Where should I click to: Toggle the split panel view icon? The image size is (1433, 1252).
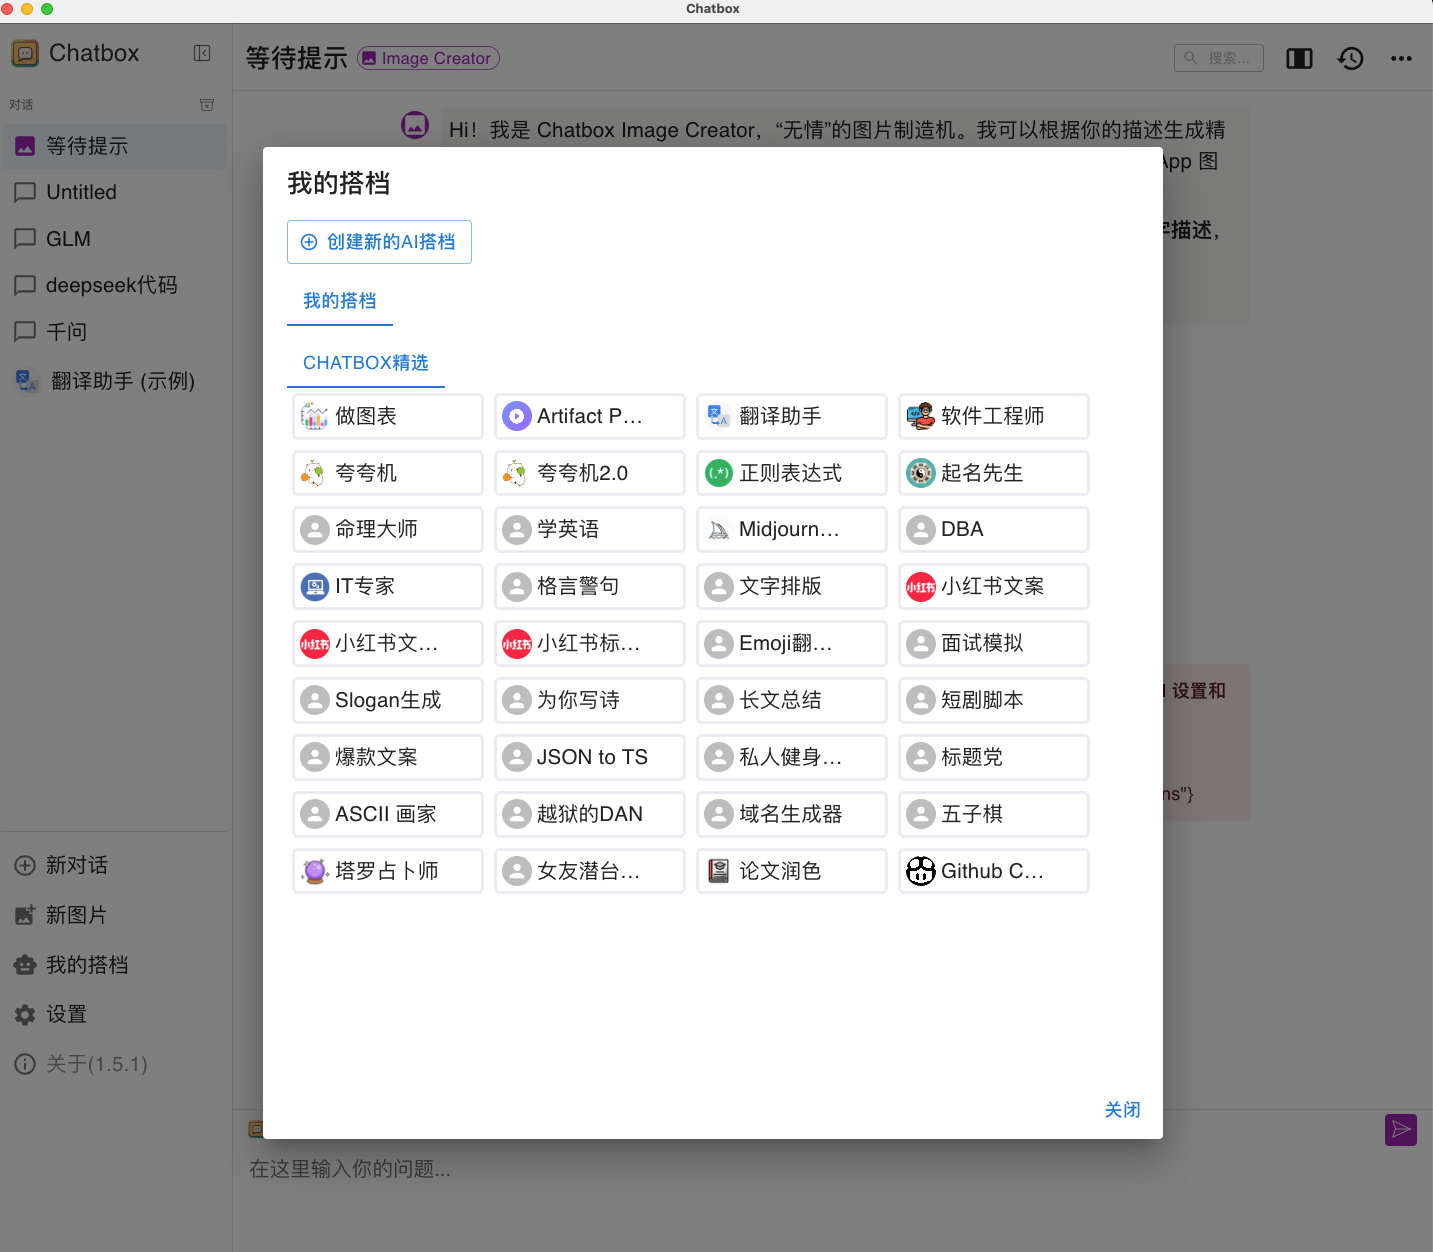pyautogui.click(x=1299, y=58)
